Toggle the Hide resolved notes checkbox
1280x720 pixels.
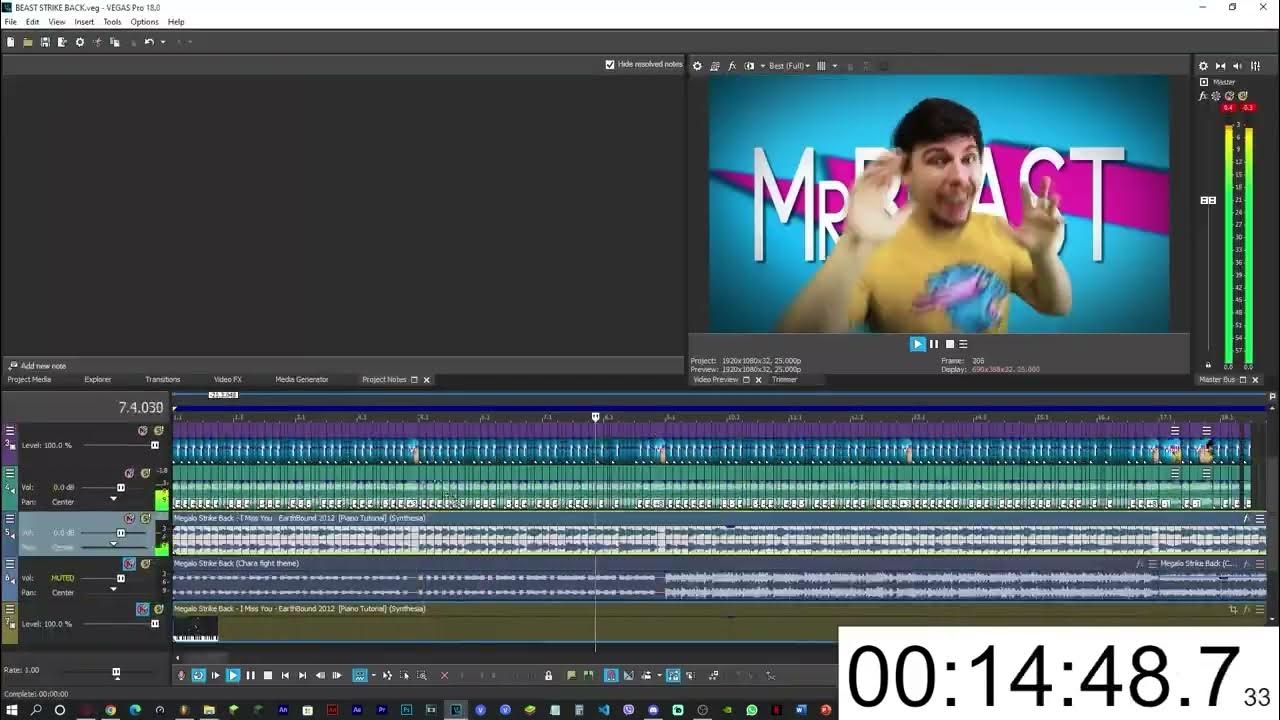pyautogui.click(x=610, y=64)
